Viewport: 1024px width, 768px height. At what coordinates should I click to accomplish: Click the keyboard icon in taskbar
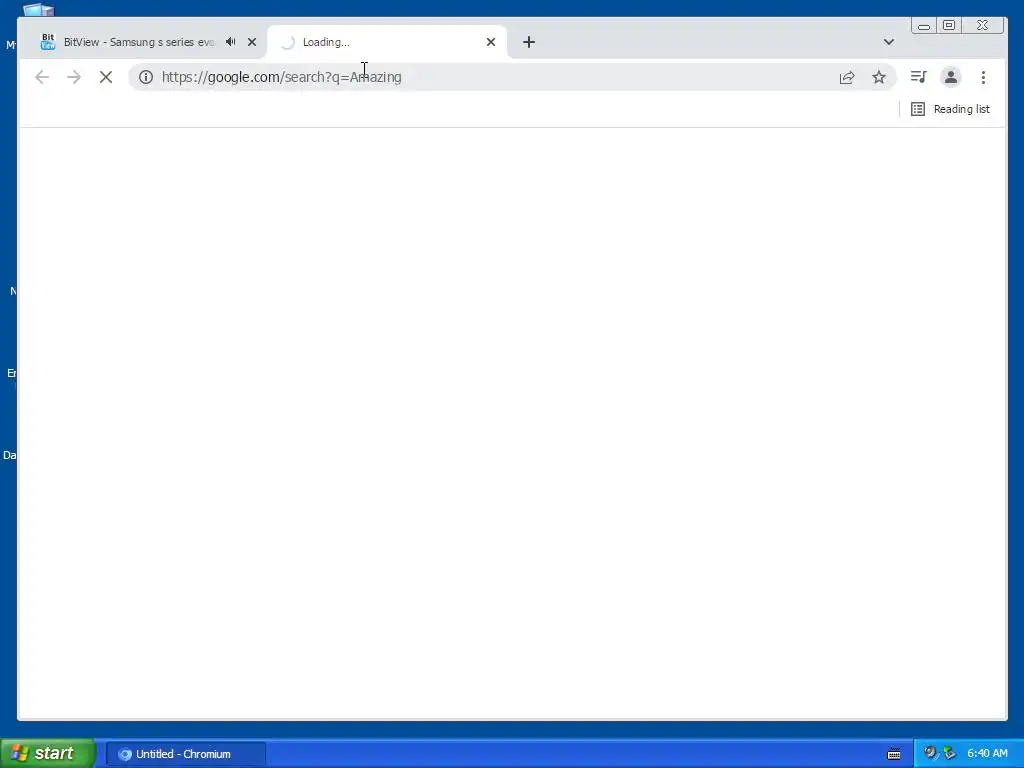[x=894, y=754]
